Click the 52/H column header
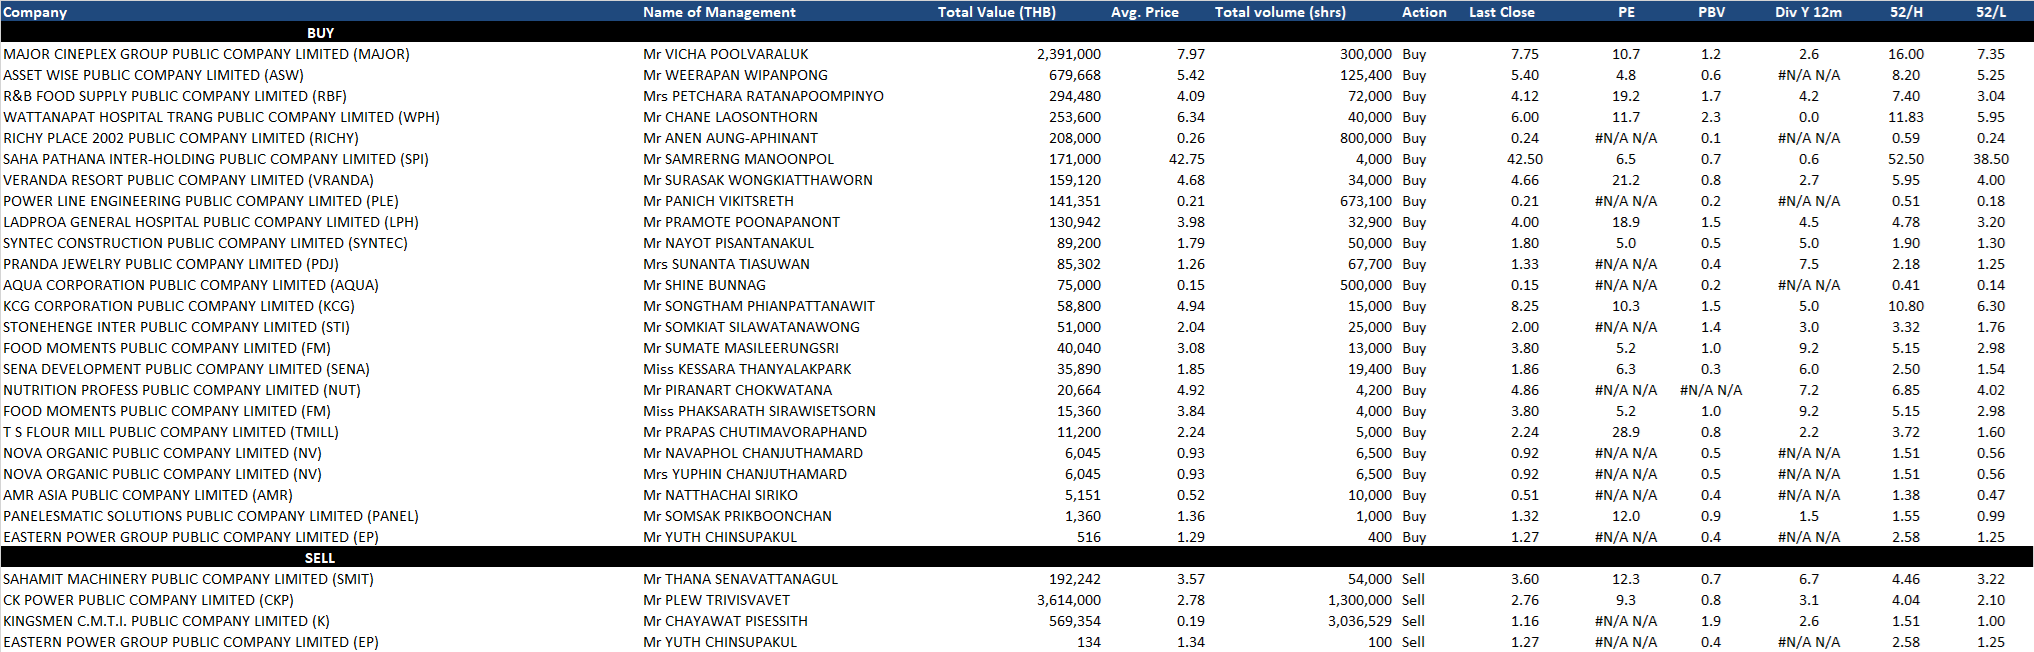 point(1905,12)
